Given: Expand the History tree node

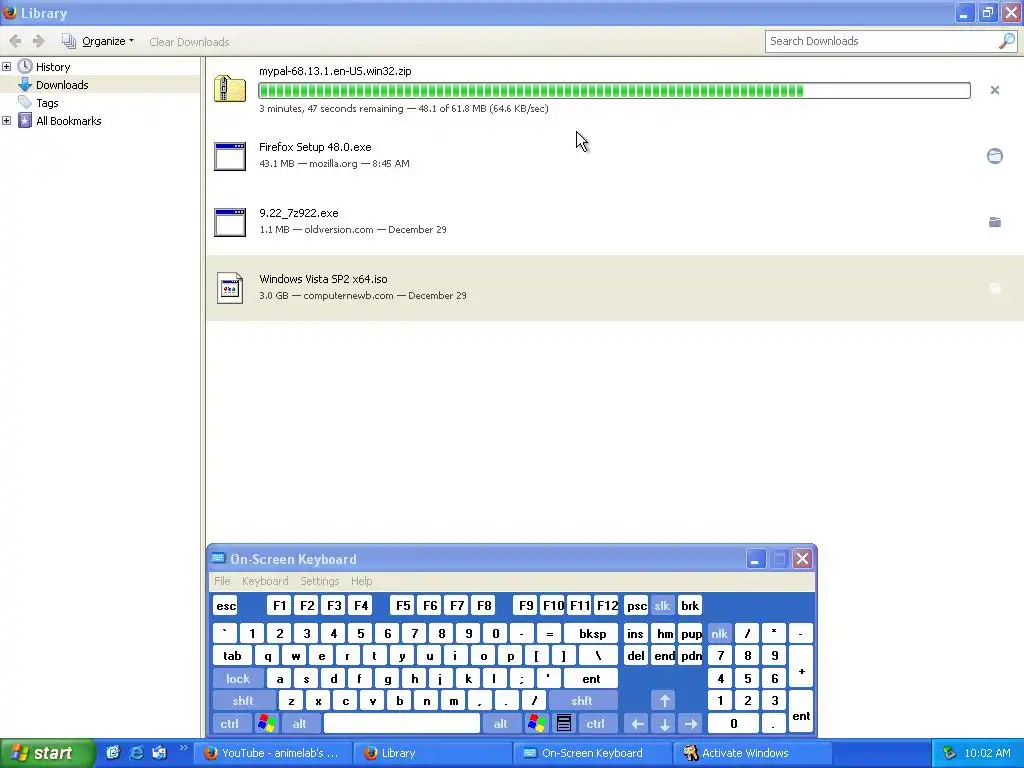Looking at the screenshot, I should click(x=7, y=67).
